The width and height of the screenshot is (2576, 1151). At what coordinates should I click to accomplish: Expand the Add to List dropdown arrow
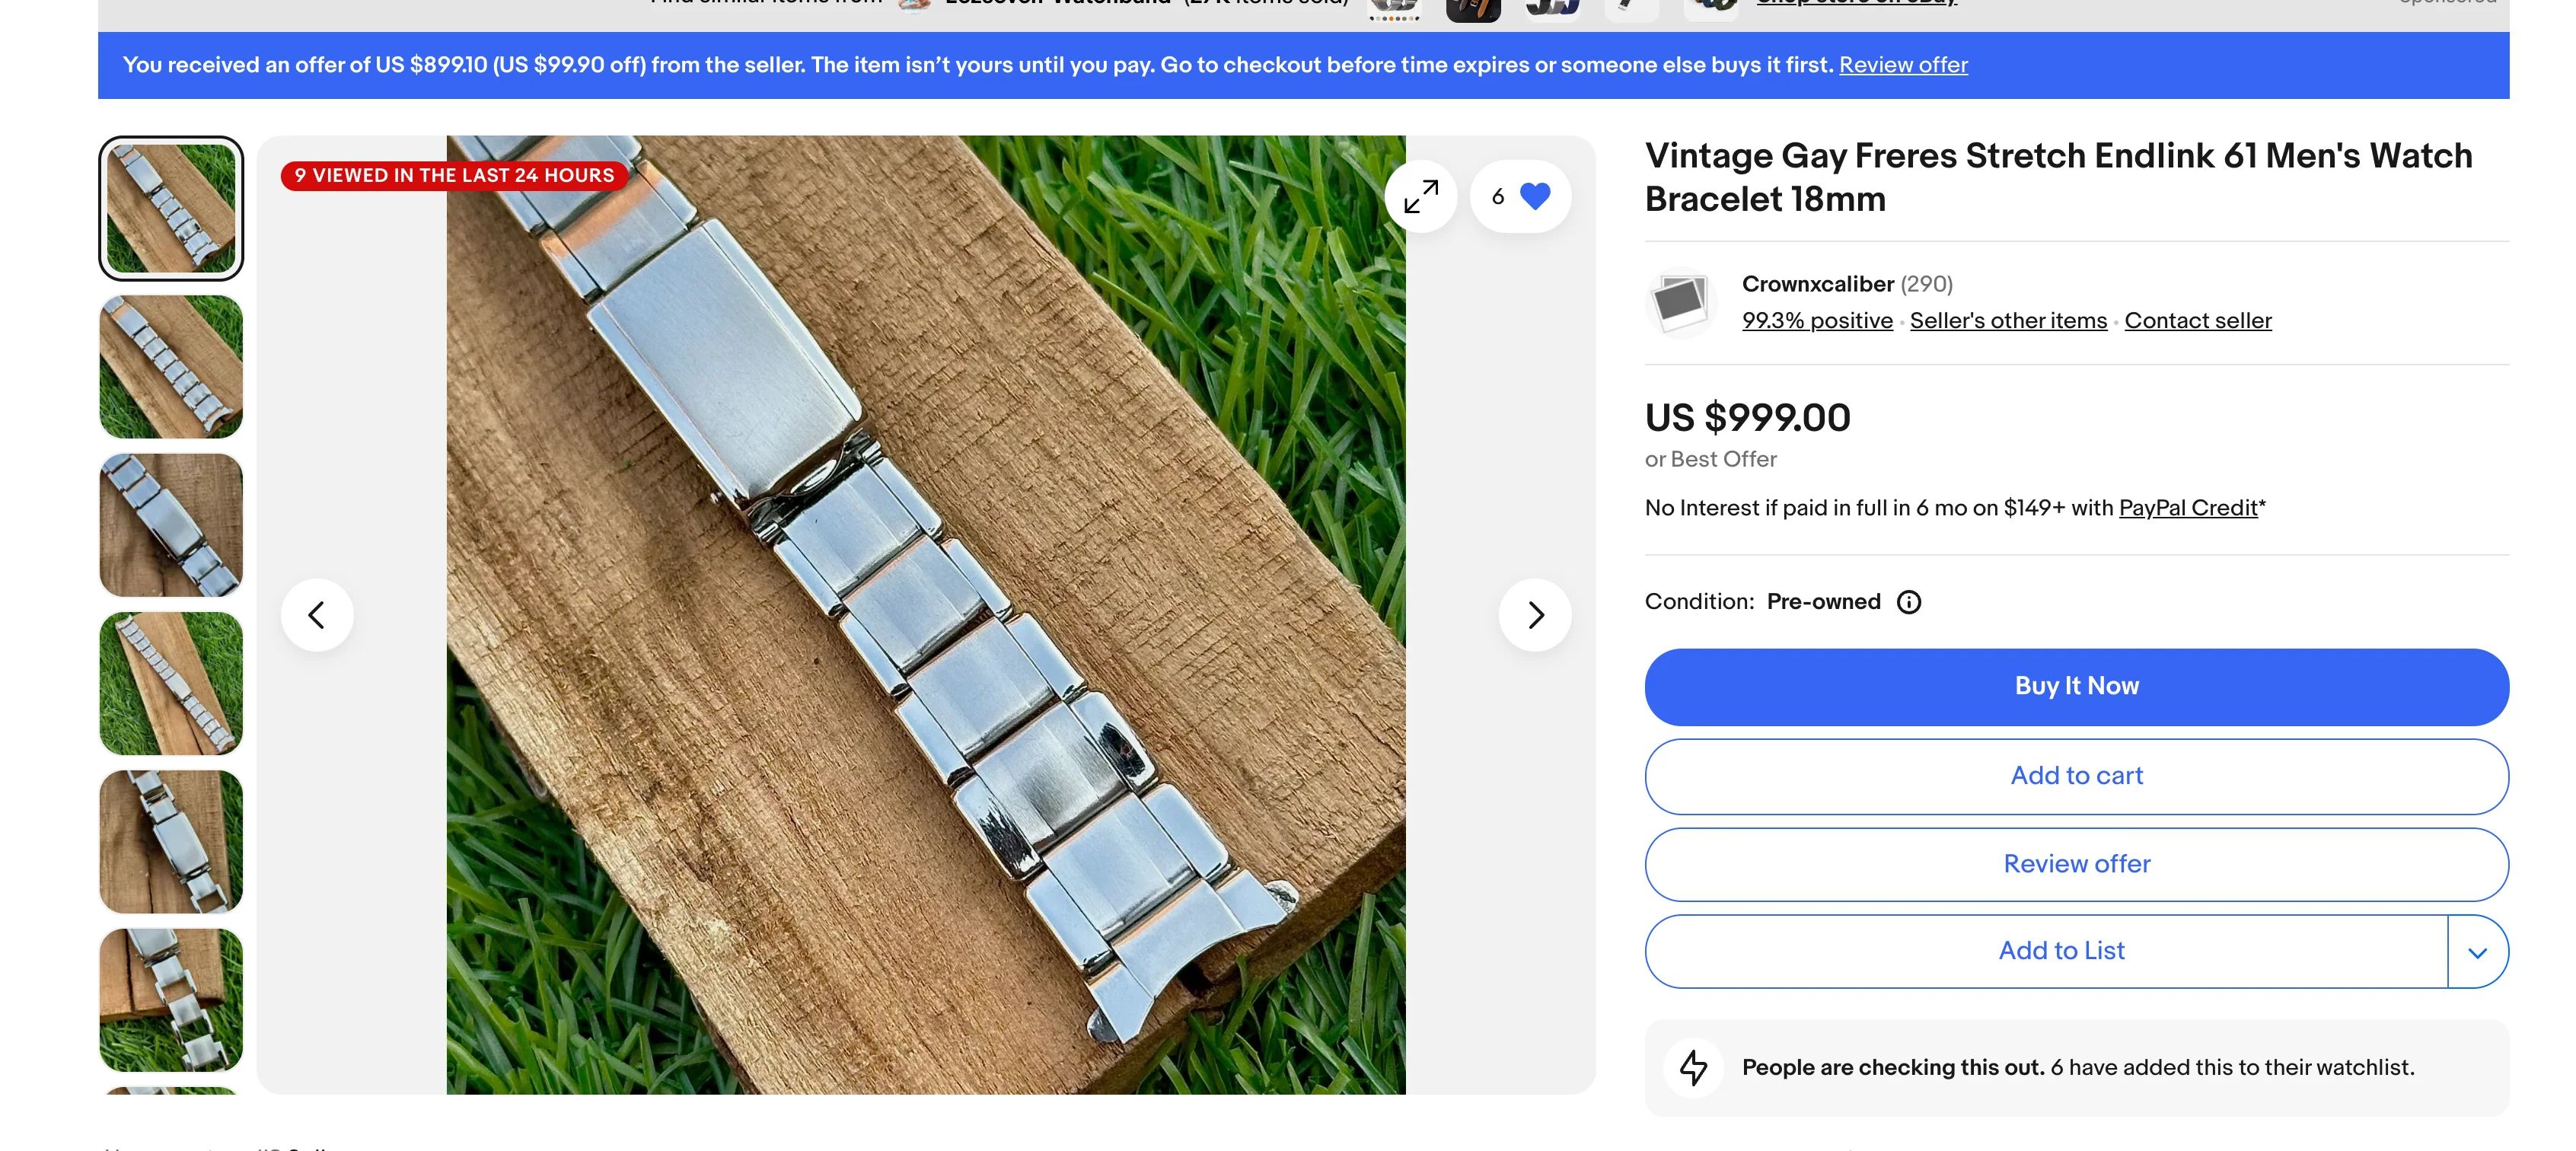tap(2476, 952)
